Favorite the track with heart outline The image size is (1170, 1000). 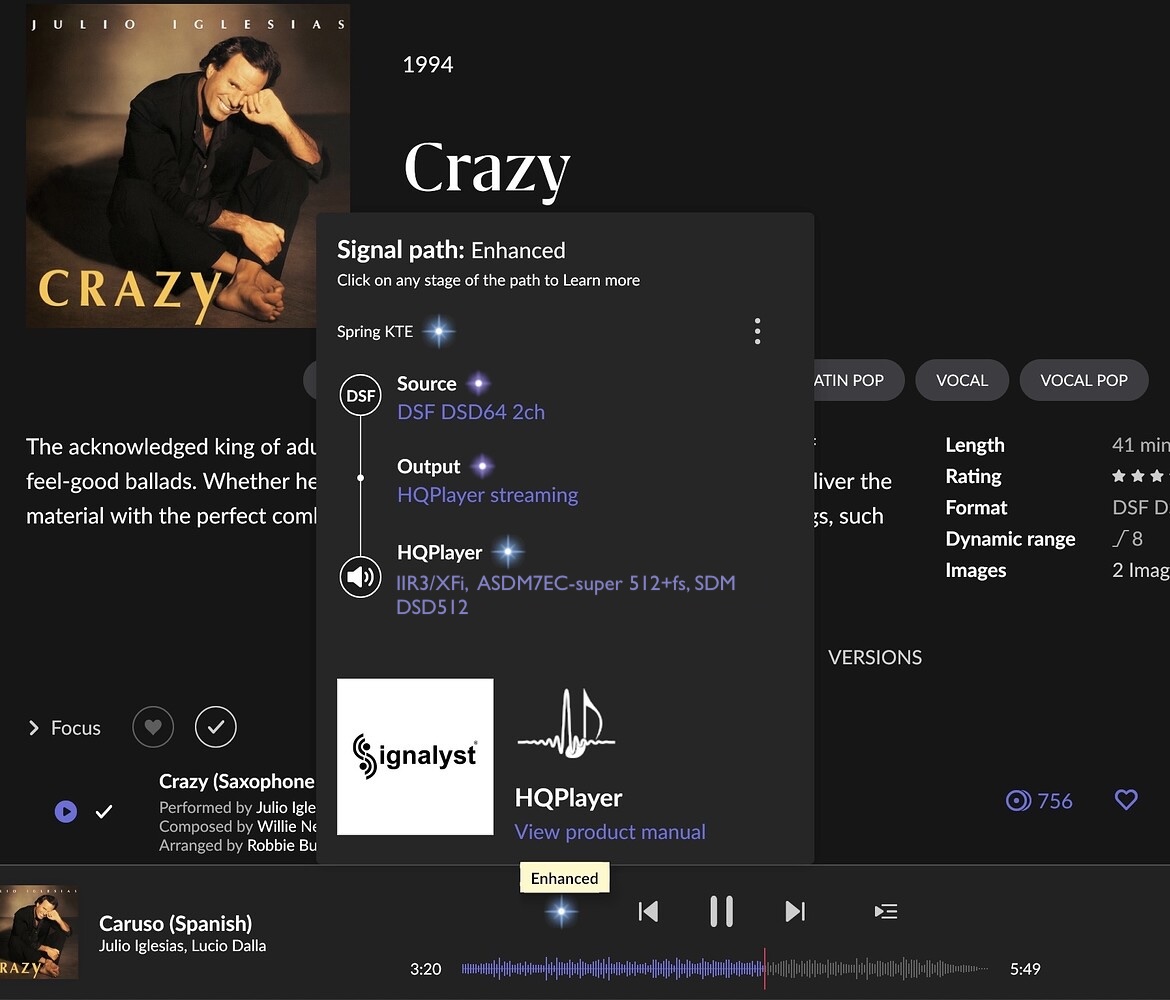[x=1126, y=800]
